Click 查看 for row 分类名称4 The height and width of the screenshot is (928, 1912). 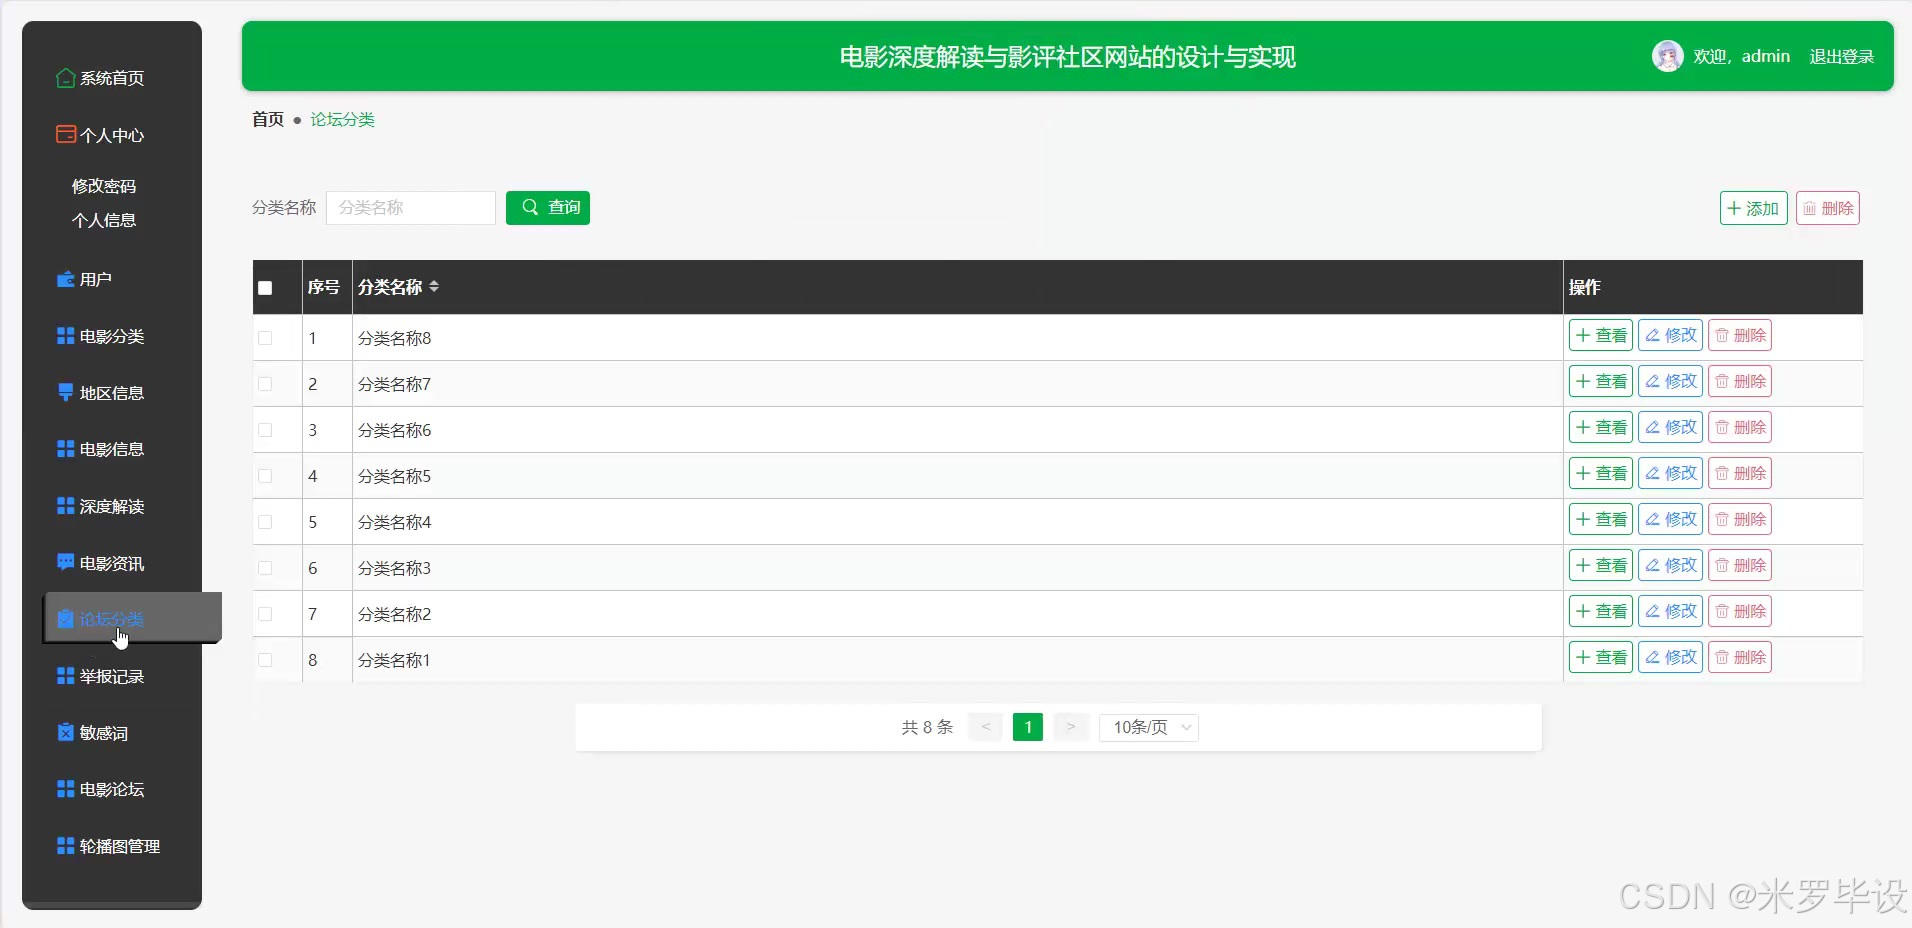[x=1600, y=519]
